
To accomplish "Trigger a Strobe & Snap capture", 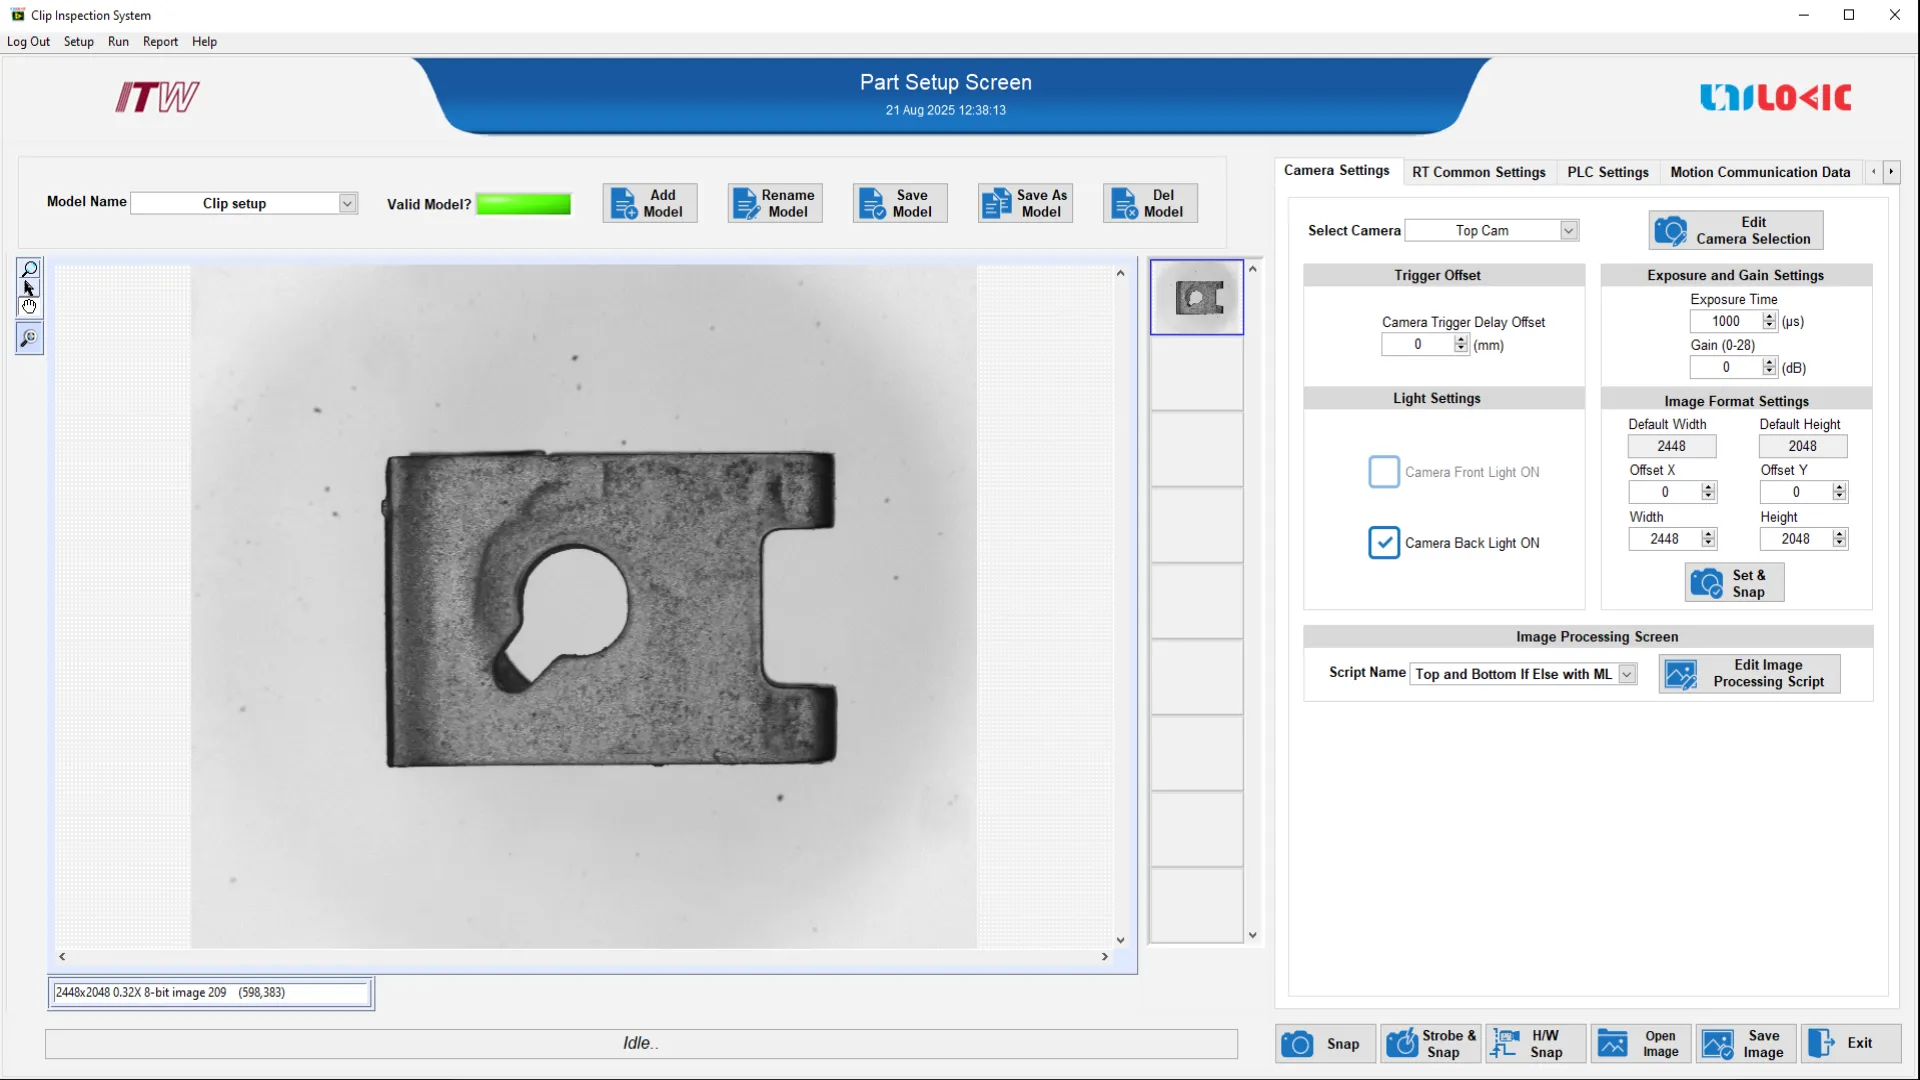I will coord(1431,1043).
